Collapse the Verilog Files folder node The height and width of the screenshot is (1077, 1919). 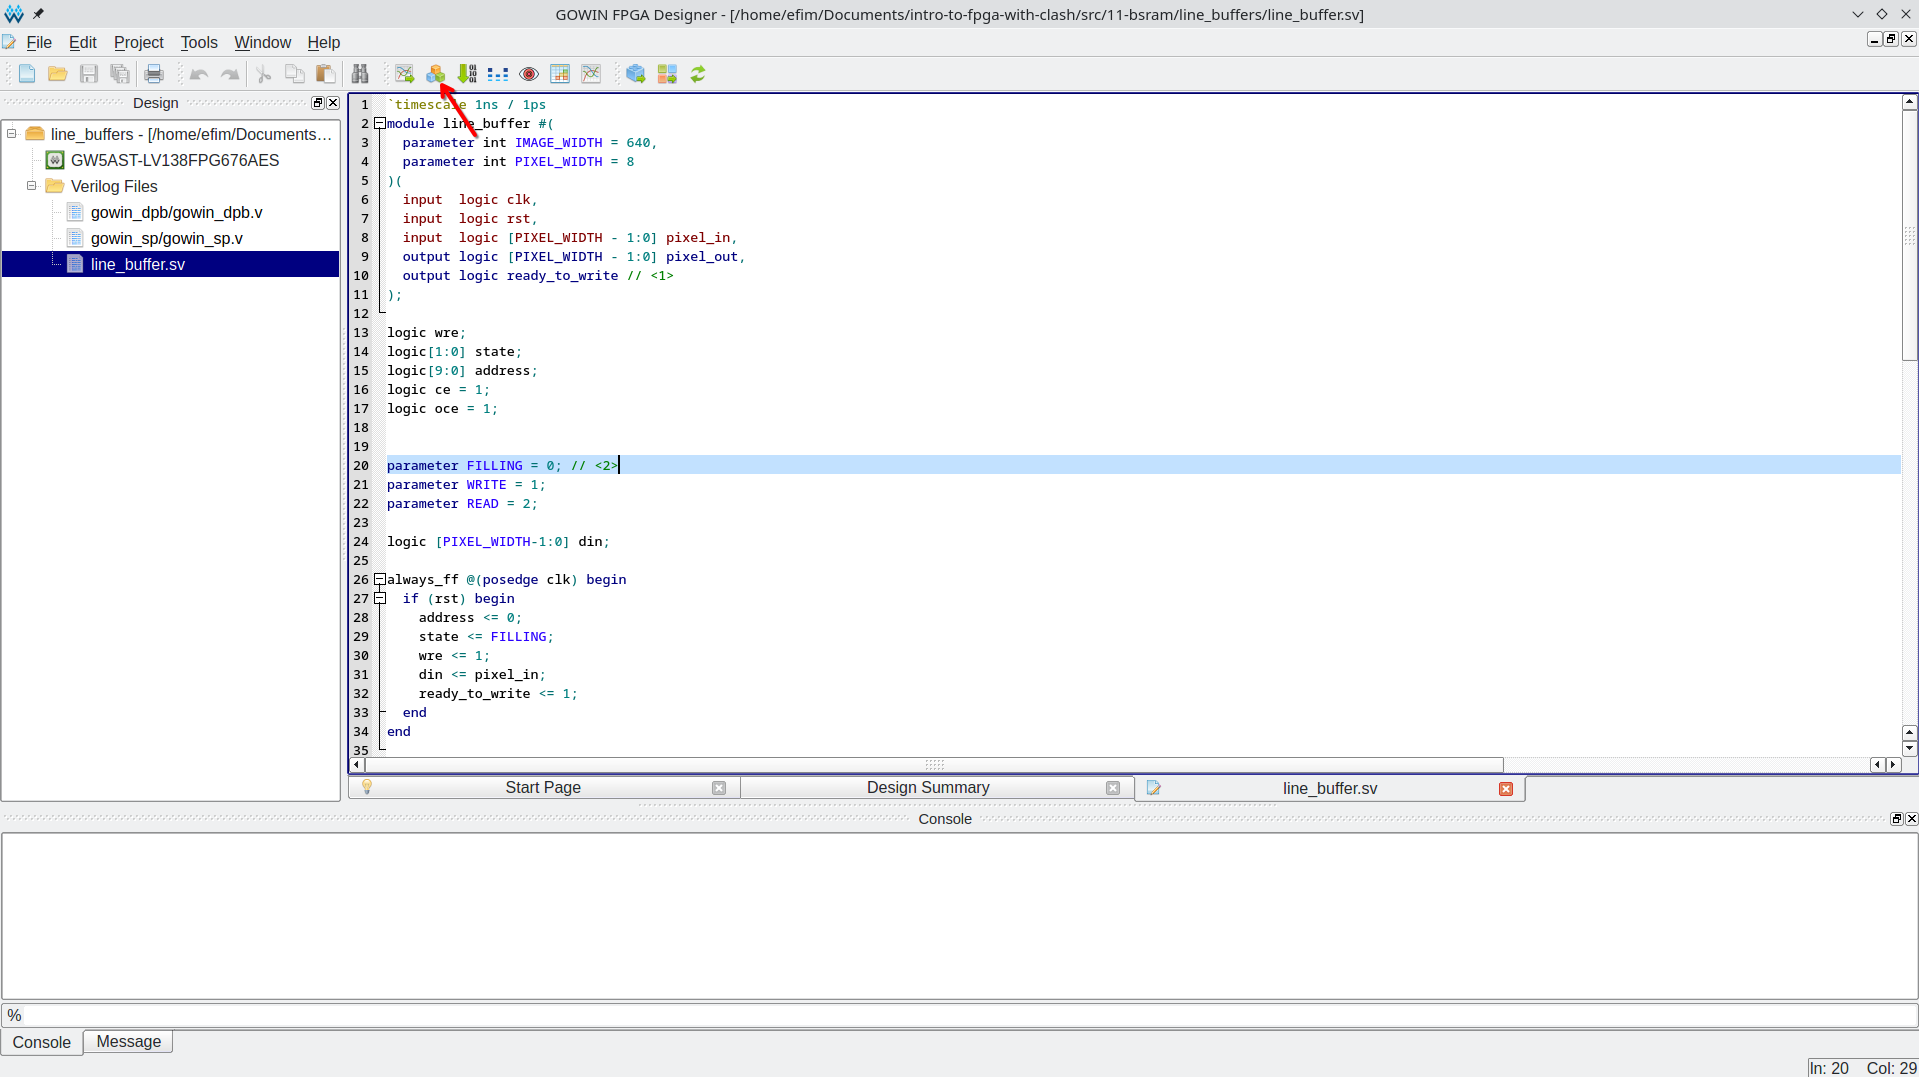32,186
